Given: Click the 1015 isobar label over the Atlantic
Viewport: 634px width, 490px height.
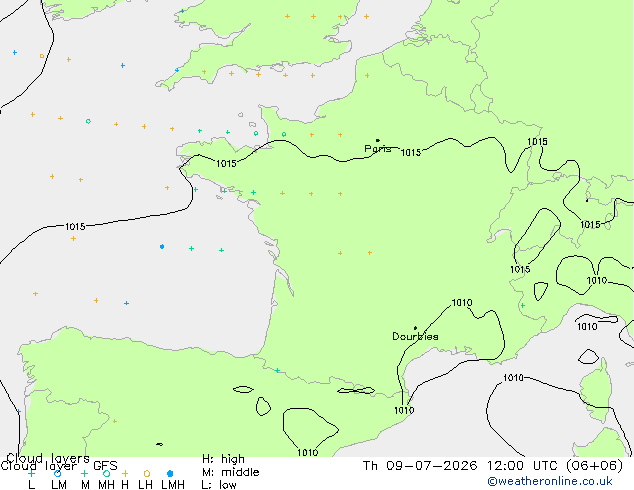Looking at the screenshot, I should click(x=75, y=226).
